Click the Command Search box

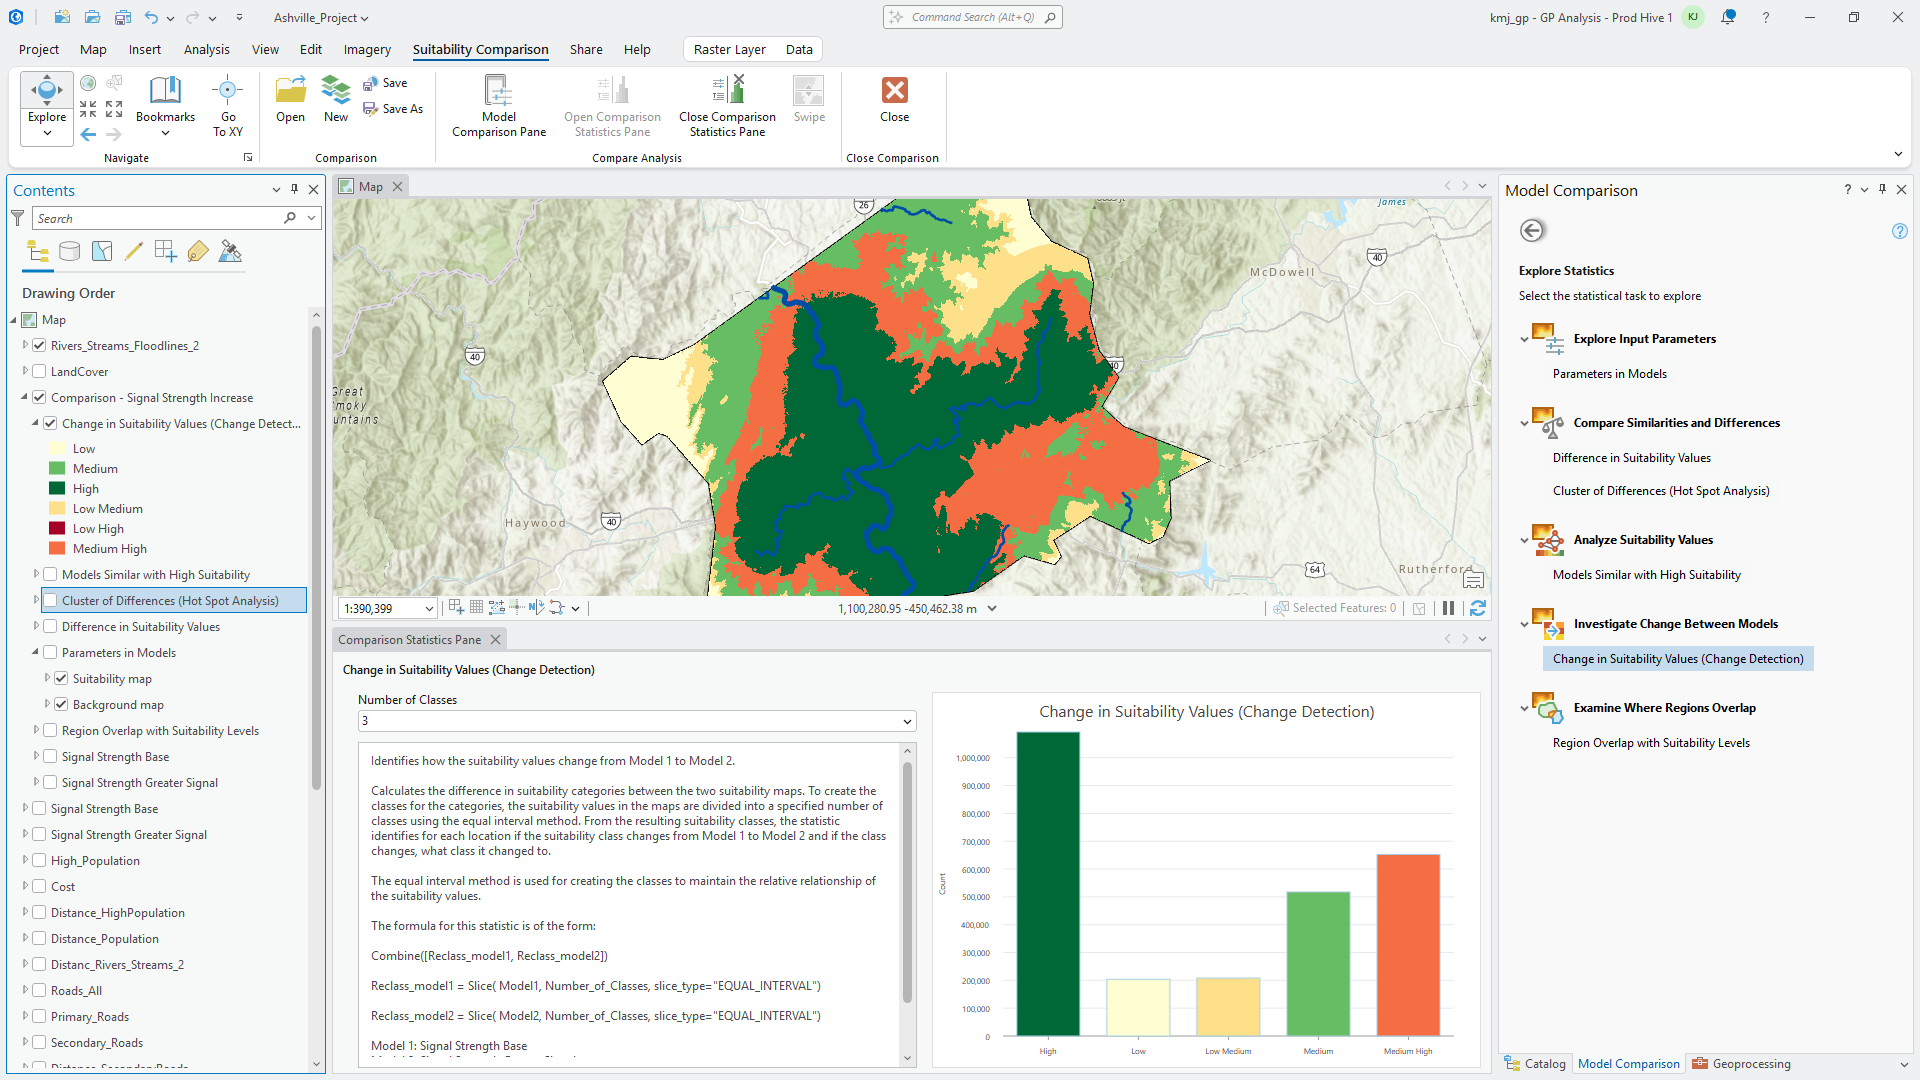pos(972,17)
